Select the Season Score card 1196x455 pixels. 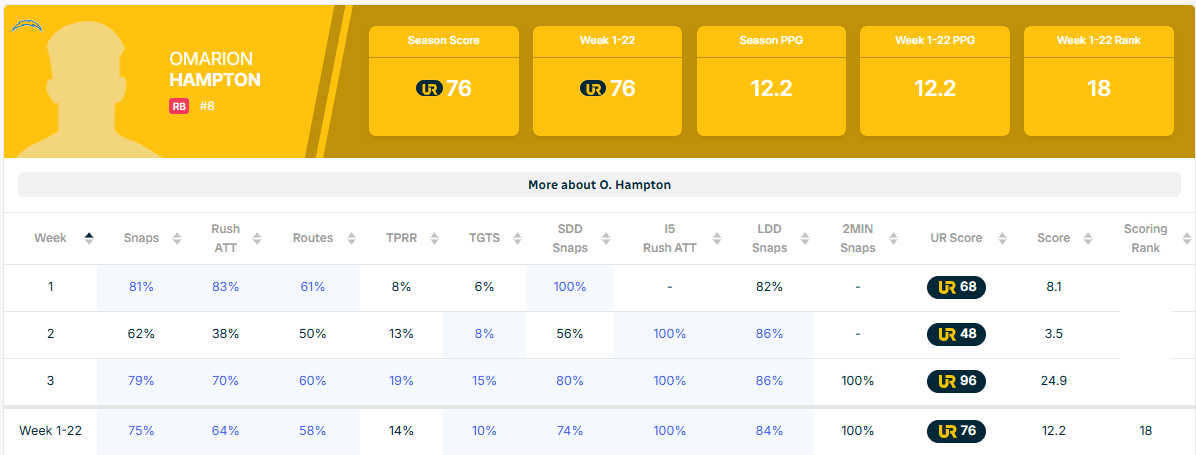pyautogui.click(x=443, y=80)
